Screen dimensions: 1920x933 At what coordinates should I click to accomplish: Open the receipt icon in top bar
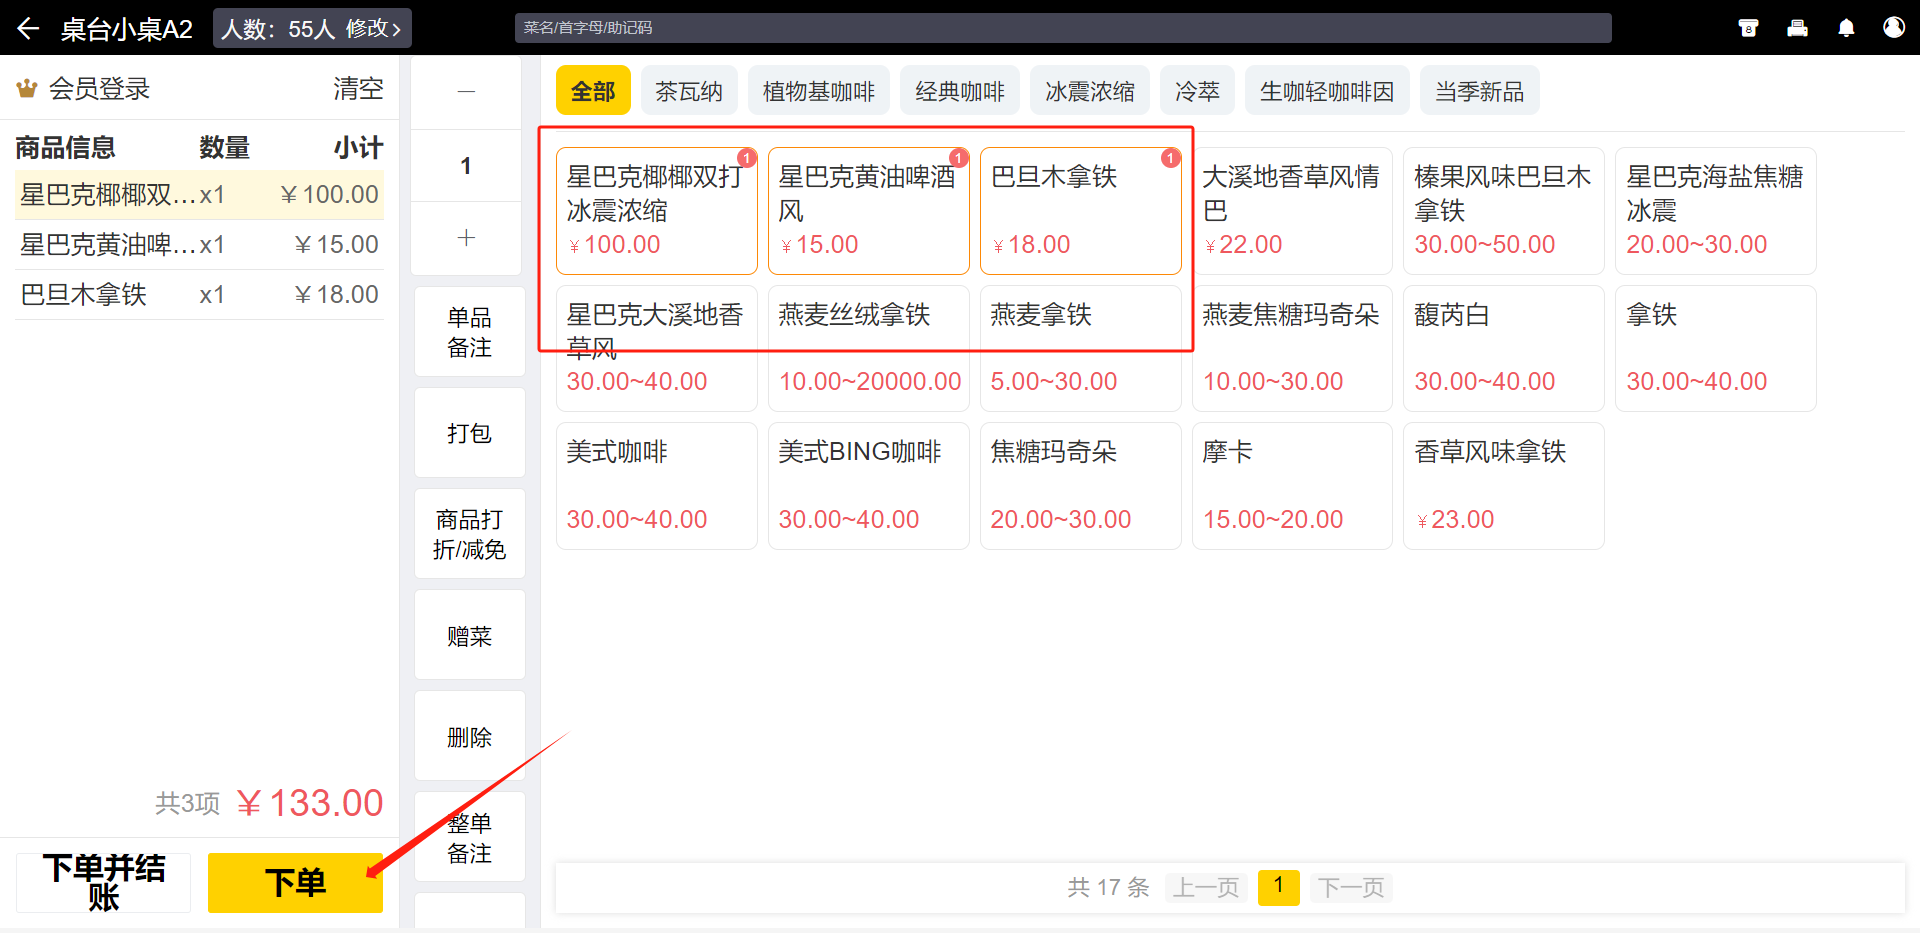(1748, 28)
